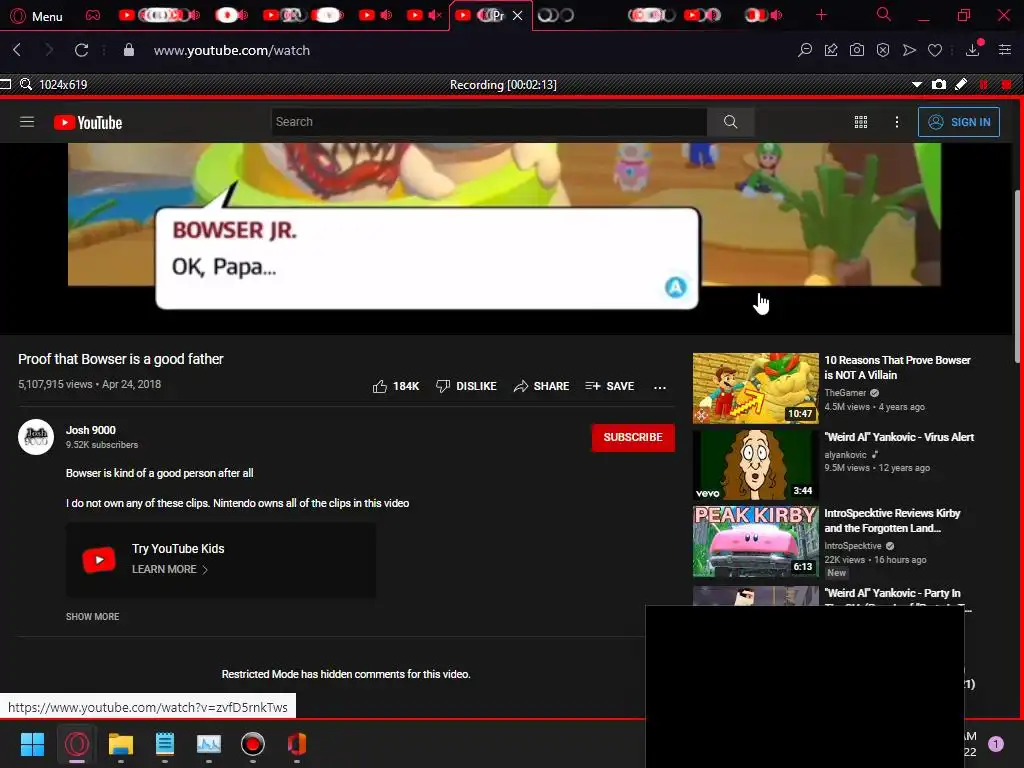Screen dimensions: 1024x768
Task: Click the send to My Flow icon
Action: (x=909, y=50)
